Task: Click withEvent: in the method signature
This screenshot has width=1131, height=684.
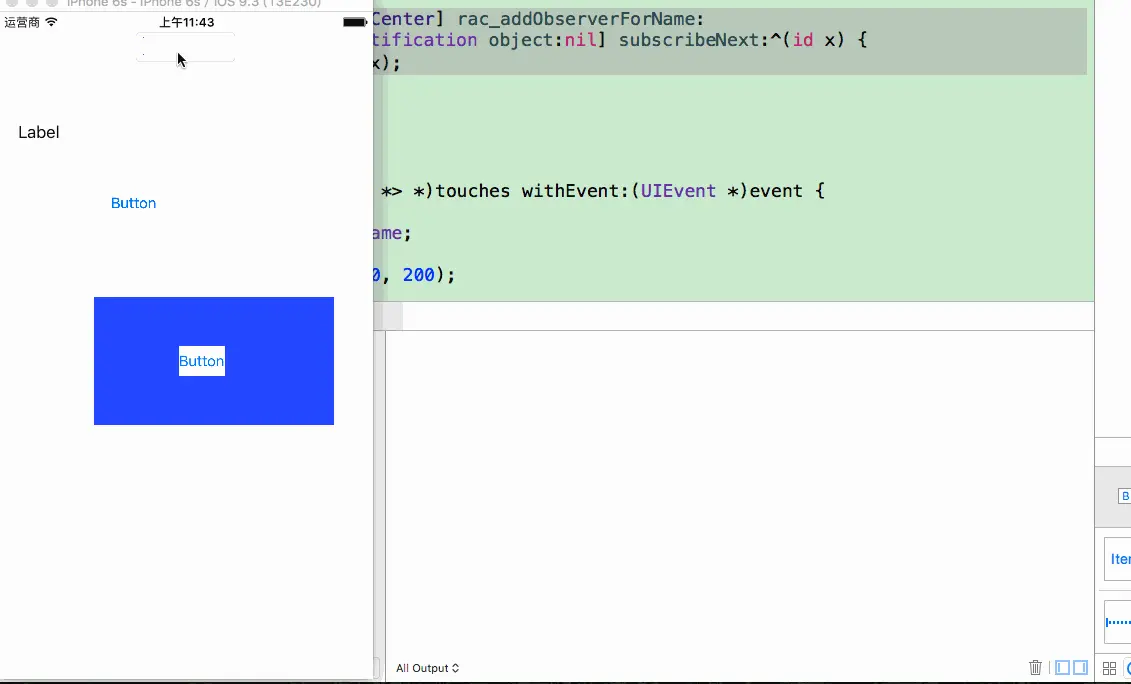Action: pyautogui.click(x=576, y=190)
